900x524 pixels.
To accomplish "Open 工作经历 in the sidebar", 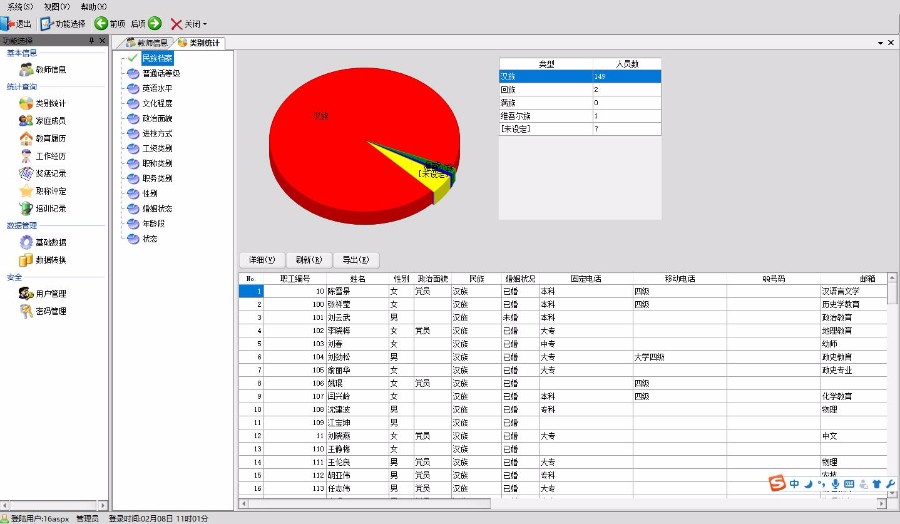I will pyautogui.click(x=42, y=156).
